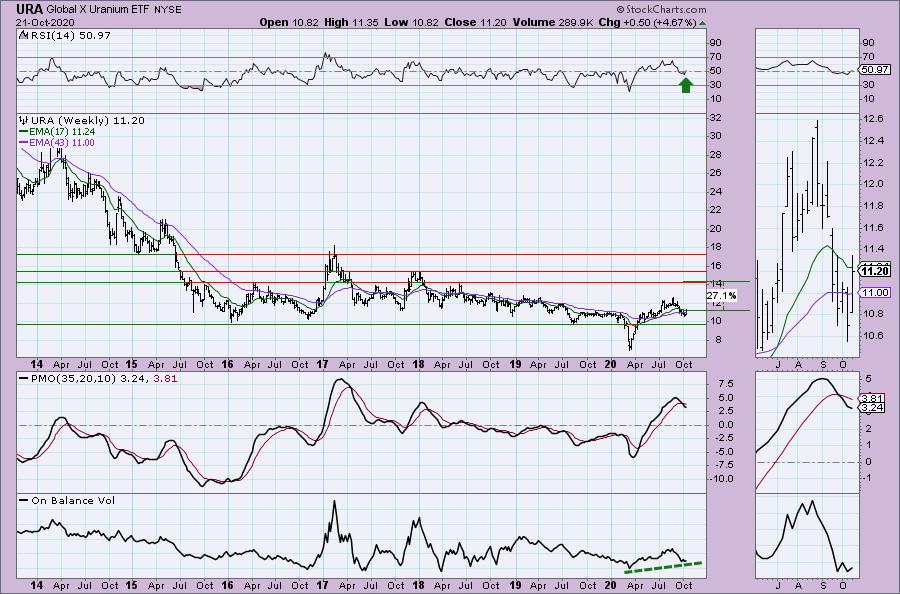Viewport: 900px width, 594px height.
Task: Click the candlestick icon beside URA (Weekly)
Action: (24, 121)
